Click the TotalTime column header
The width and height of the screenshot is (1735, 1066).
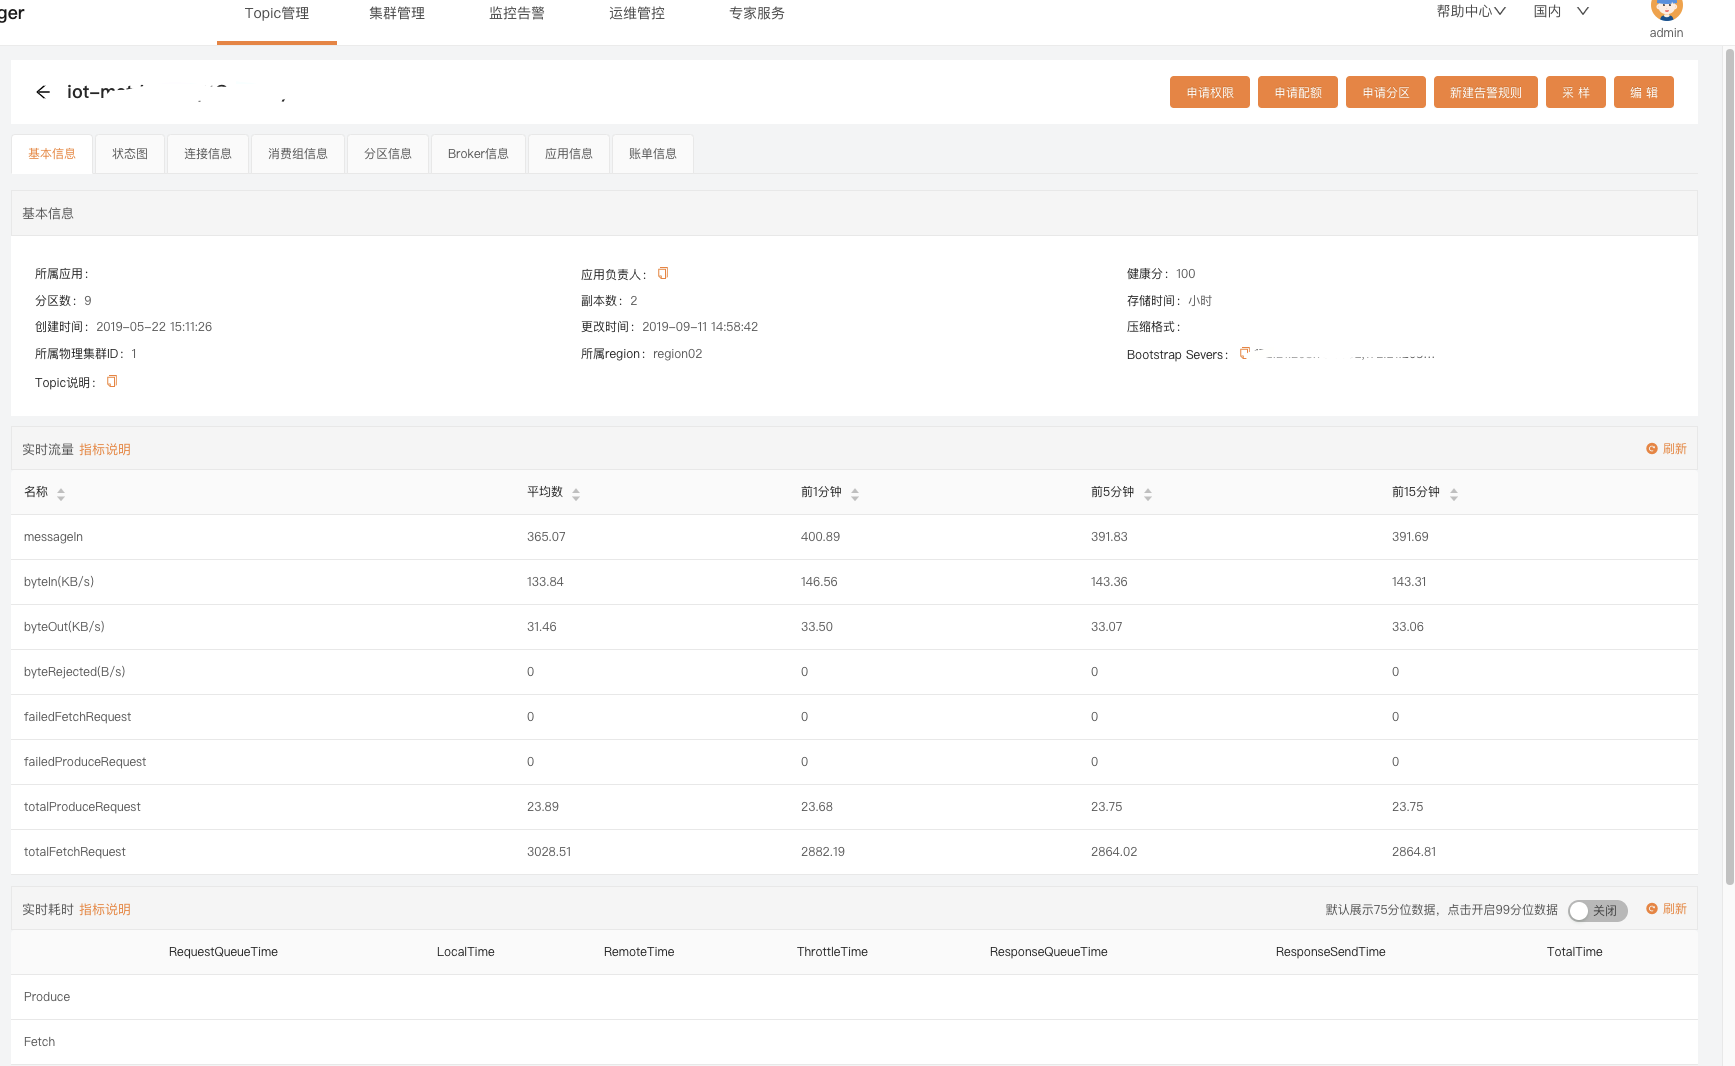click(x=1575, y=952)
